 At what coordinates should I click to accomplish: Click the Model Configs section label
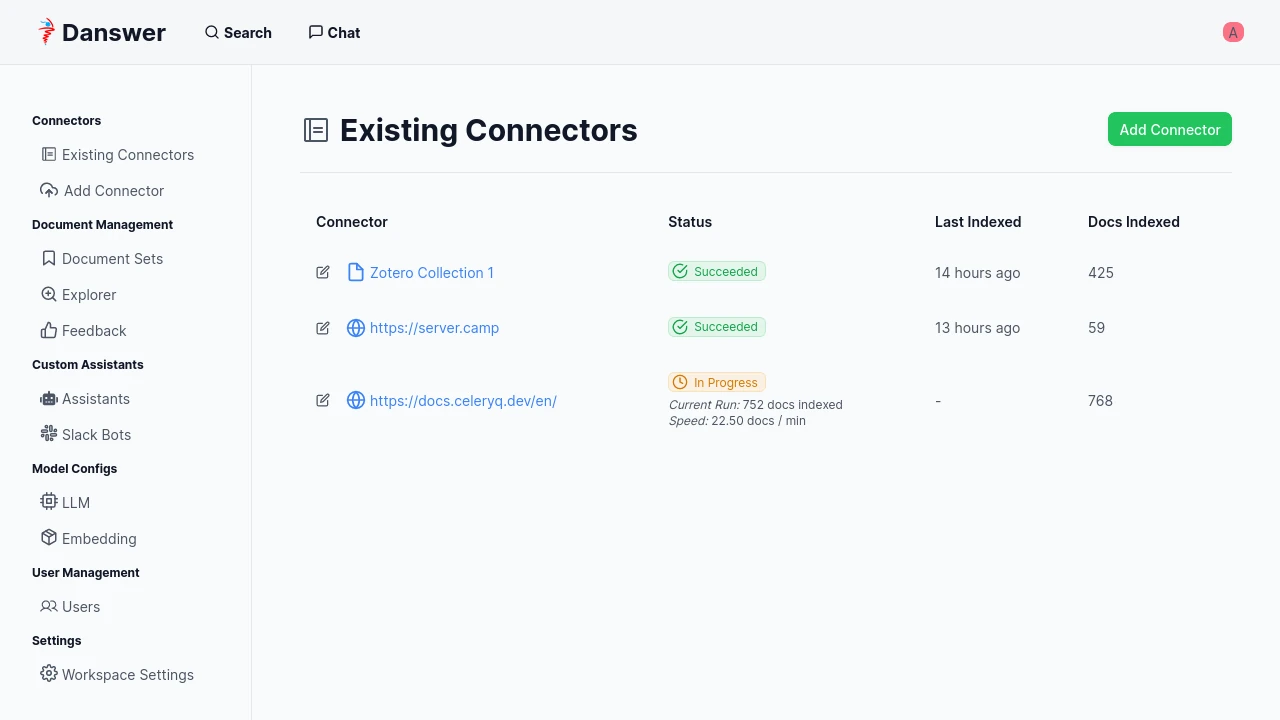pyautogui.click(x=75, y=468)
